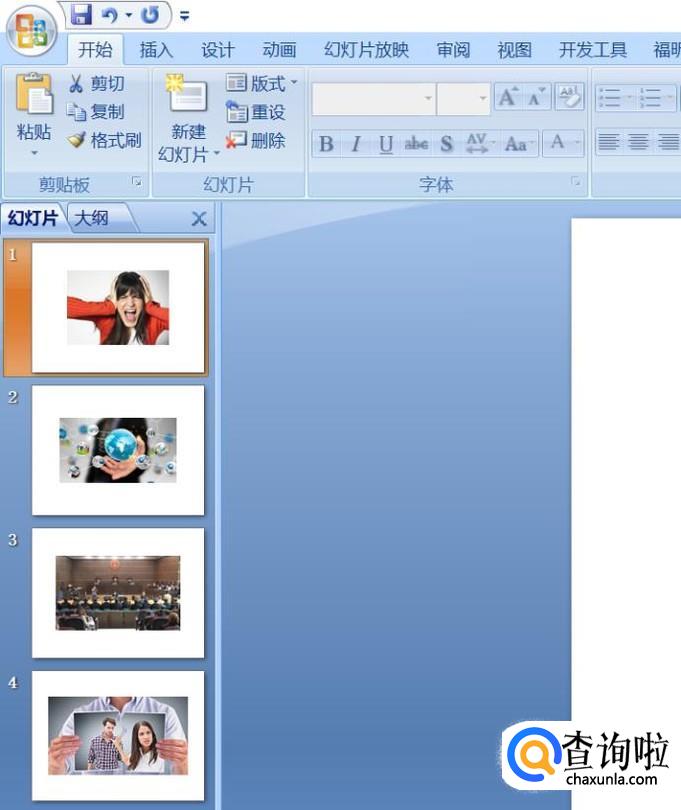Open the 动画 ribbon tab
Screen dimensions: 681x810
pyautogui.click(x=279, y=50)
